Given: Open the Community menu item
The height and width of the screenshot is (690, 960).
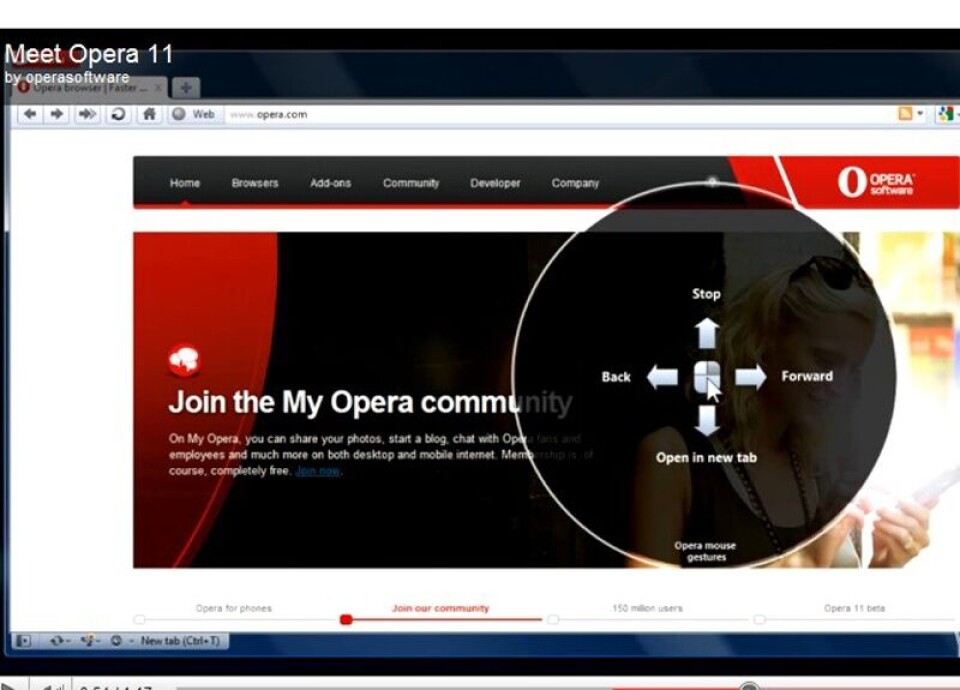Looking at the screenshot, I should (411, 183).
